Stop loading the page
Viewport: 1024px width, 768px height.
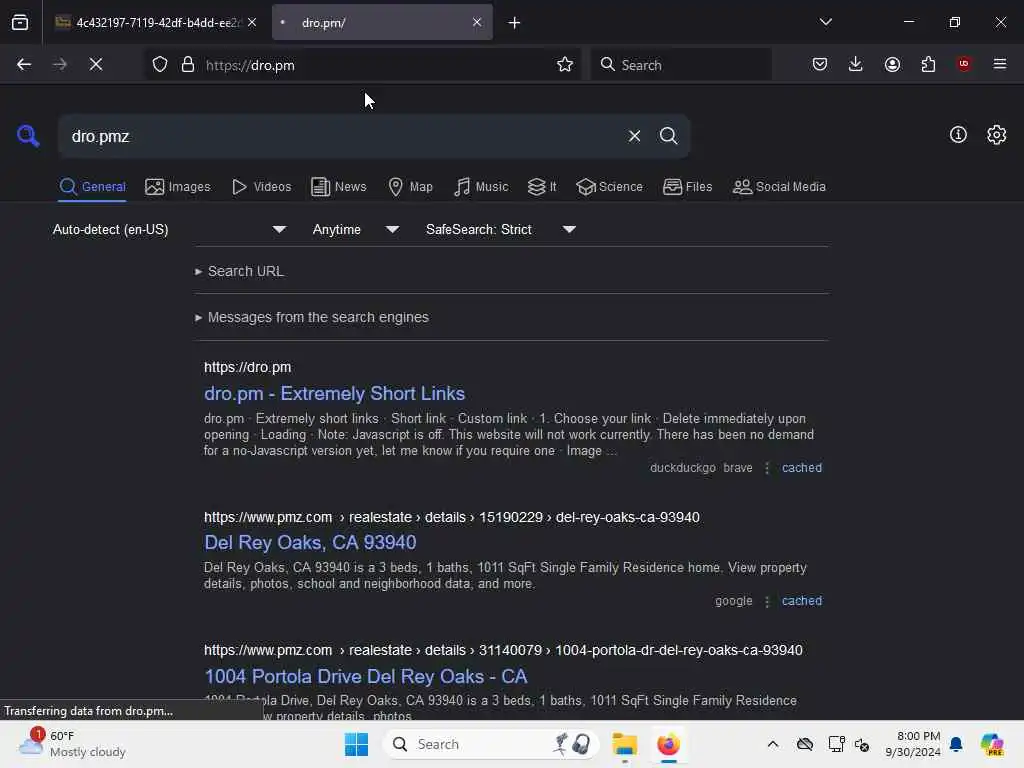(96, 65)
